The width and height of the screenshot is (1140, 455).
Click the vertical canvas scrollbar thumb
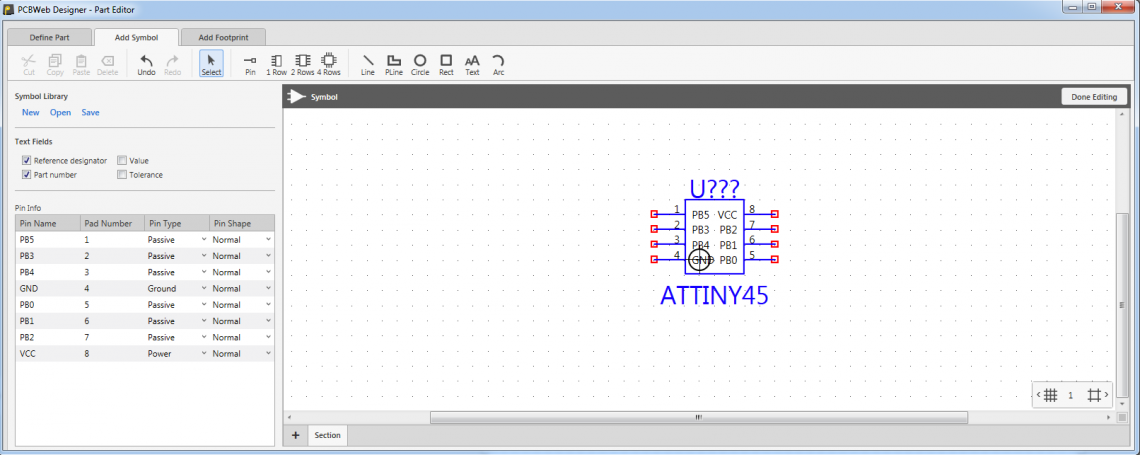(1123, 305)
